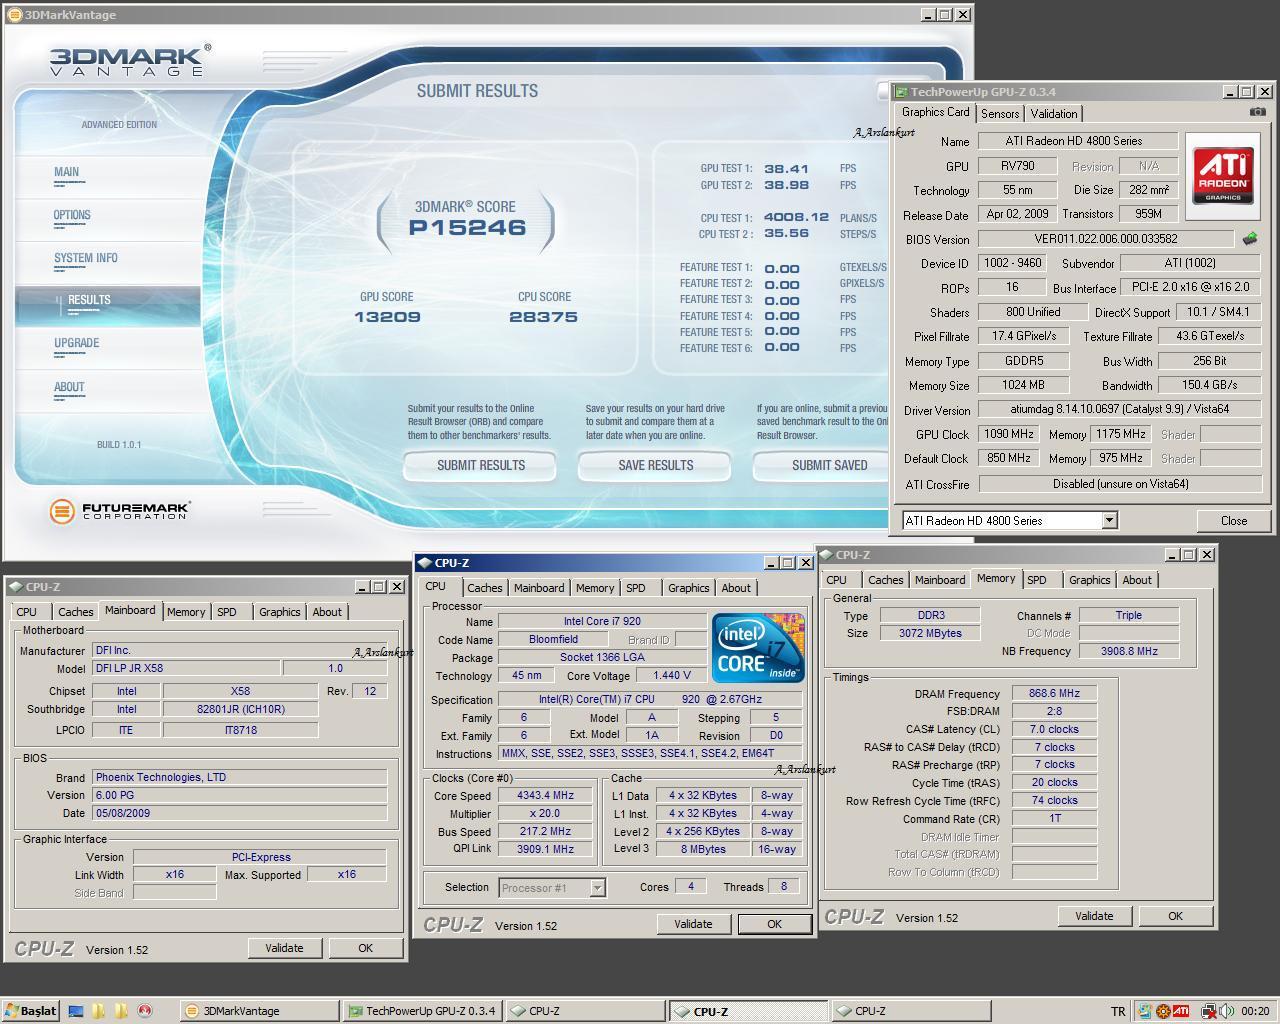Open the Başlat start button
This screenshot has width=1280, height=1024.
[31, 1011]
